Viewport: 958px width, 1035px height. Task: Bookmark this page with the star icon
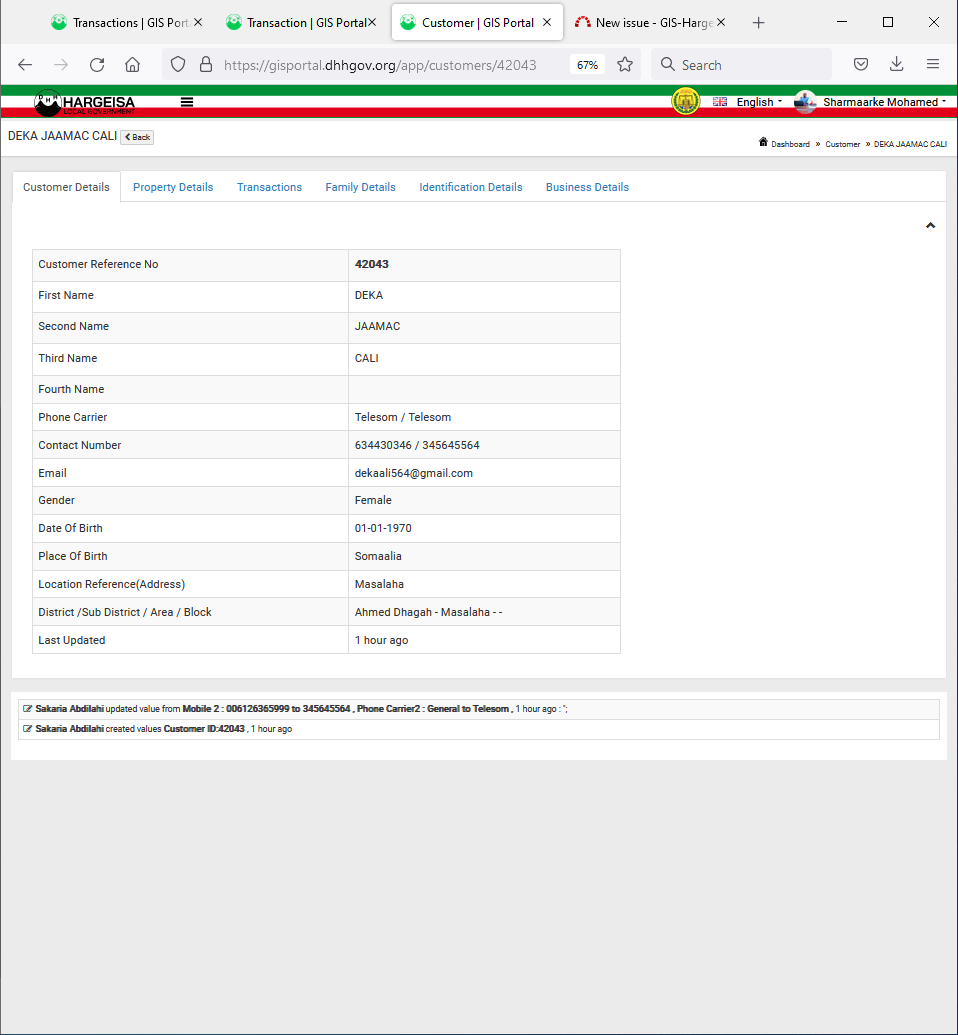pos(625,65)
